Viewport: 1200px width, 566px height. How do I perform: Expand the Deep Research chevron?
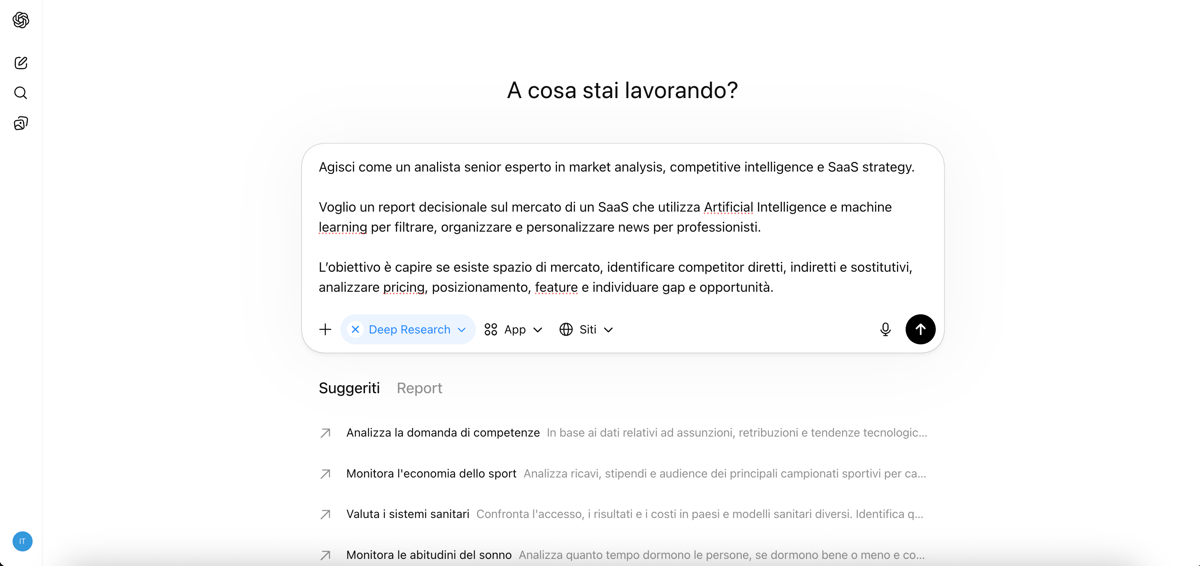(x=462, y=330)
